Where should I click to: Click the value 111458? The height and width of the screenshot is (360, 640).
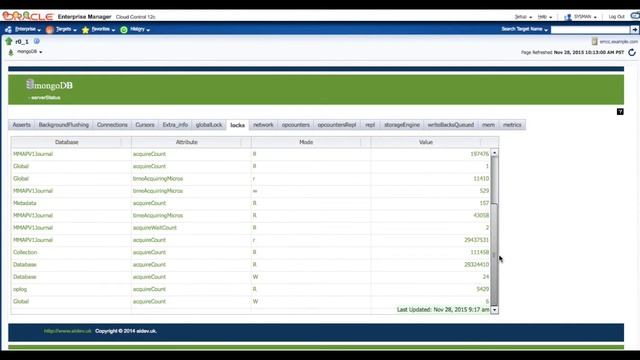[x=480, y=252]
